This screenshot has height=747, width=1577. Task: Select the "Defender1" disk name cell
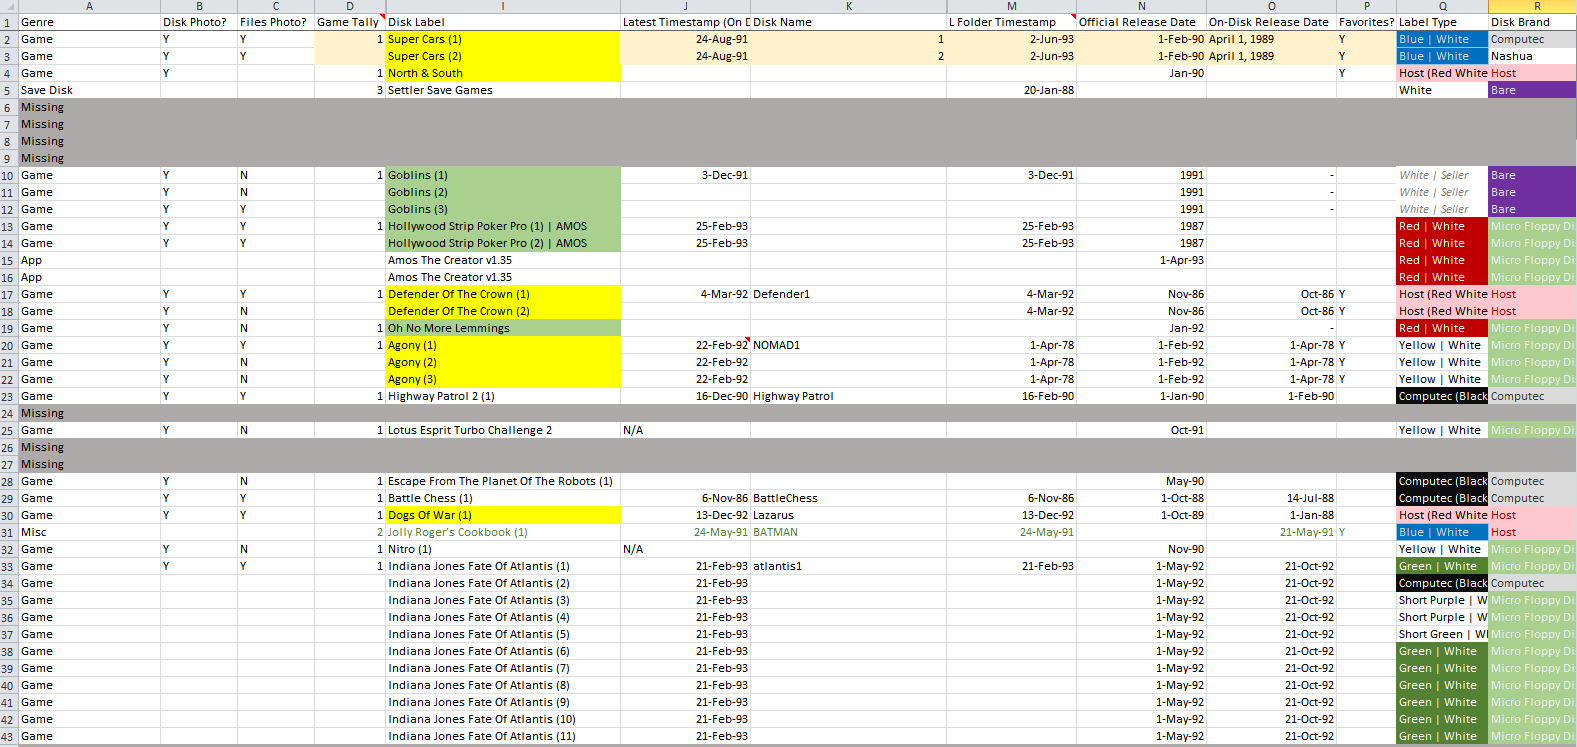847,294
